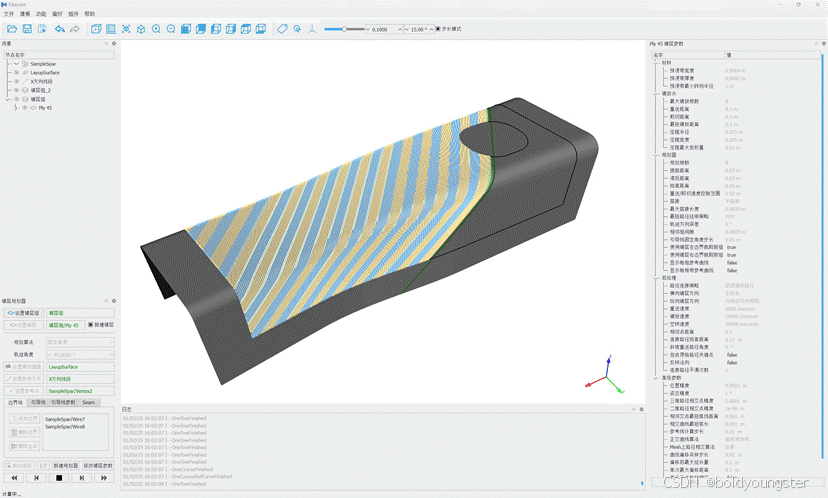This screenshot has width=828, height=498.
Task: Click the 新建规划器 button
Action: pos(67,465)
